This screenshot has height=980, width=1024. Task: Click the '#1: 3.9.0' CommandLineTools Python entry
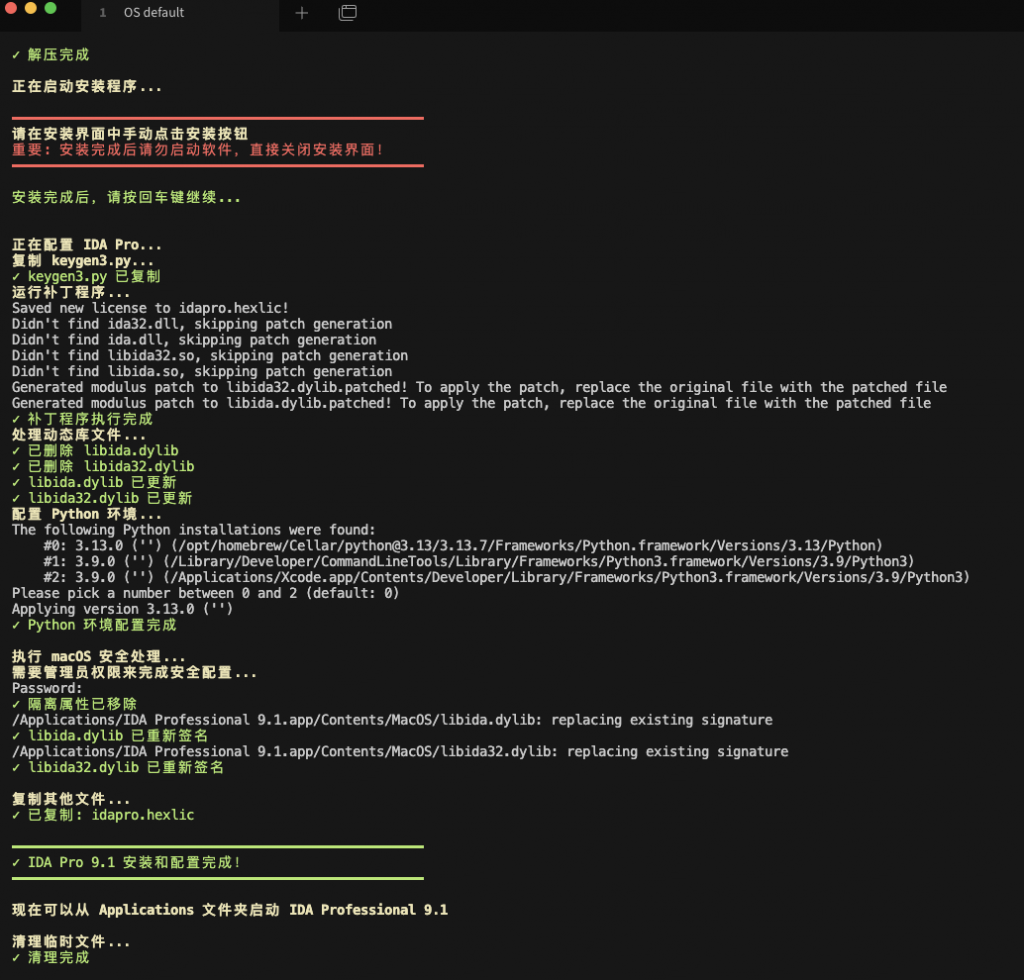(x=479, y=561)
